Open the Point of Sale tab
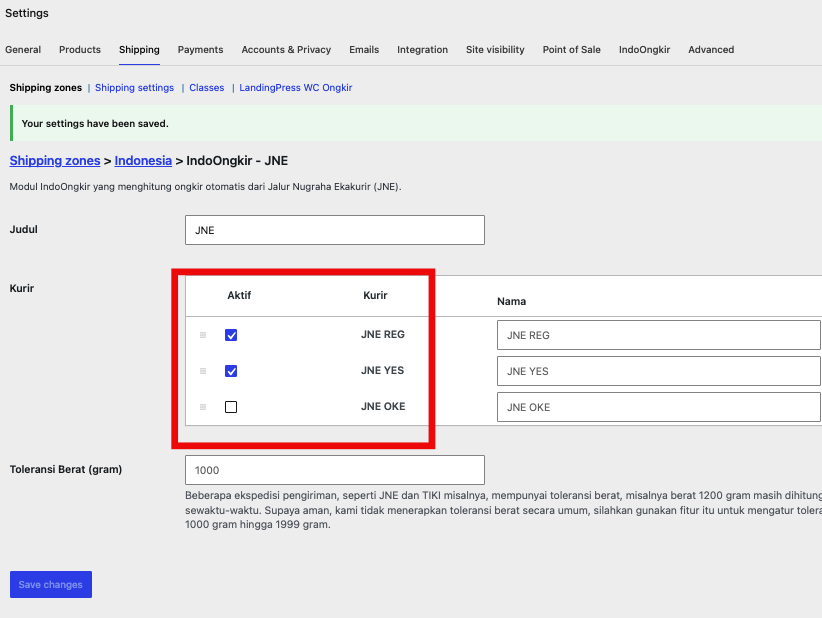 [x=571, y=50]
